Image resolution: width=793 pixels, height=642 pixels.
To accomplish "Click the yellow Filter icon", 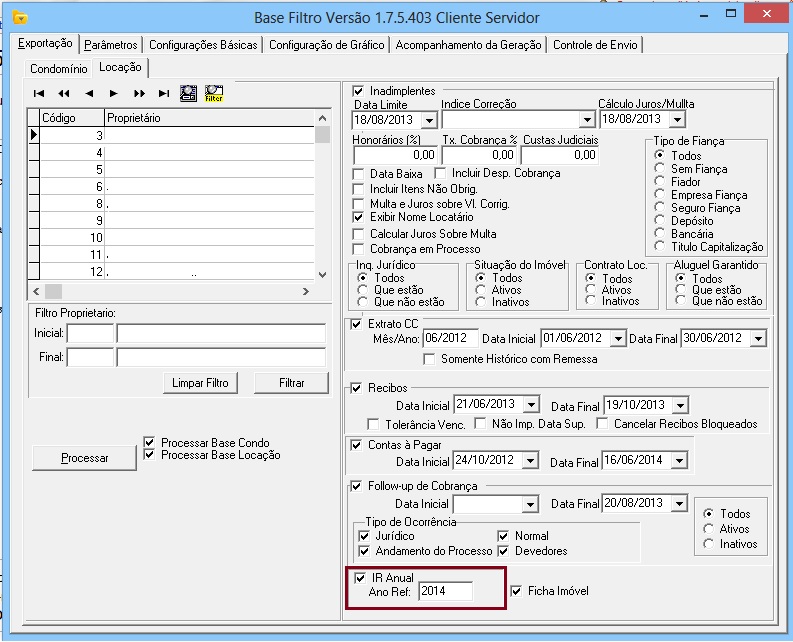I will tap(213, 93).
